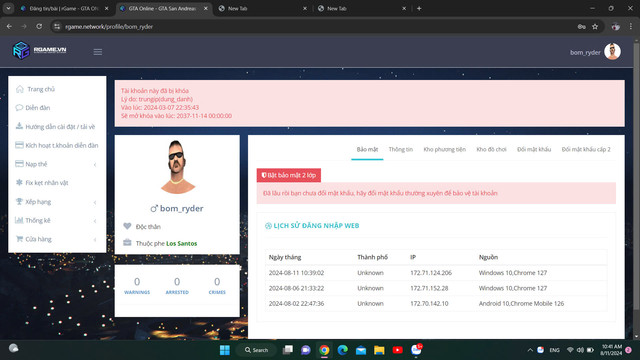Switch to the Kho phương tiện tab
Screen dimensions: 640x360
coord(444,149)
